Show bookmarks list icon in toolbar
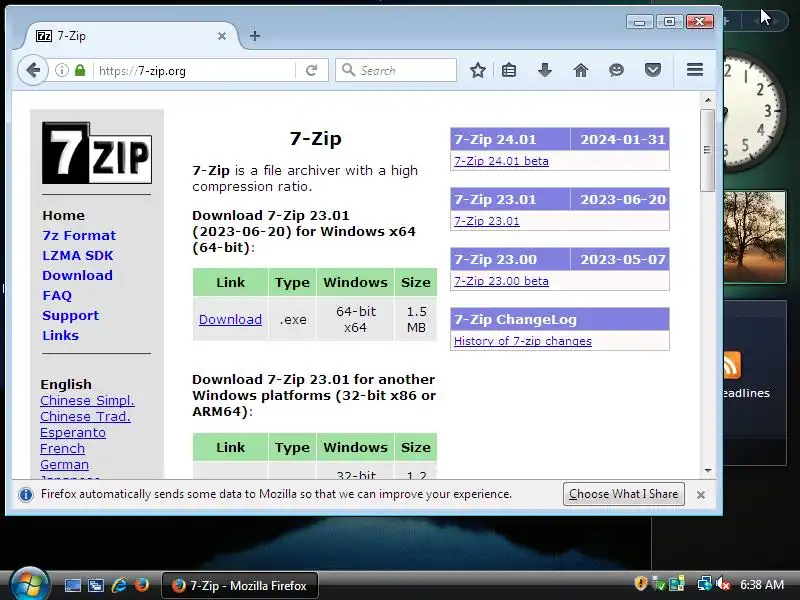 [x=509, y=70]
